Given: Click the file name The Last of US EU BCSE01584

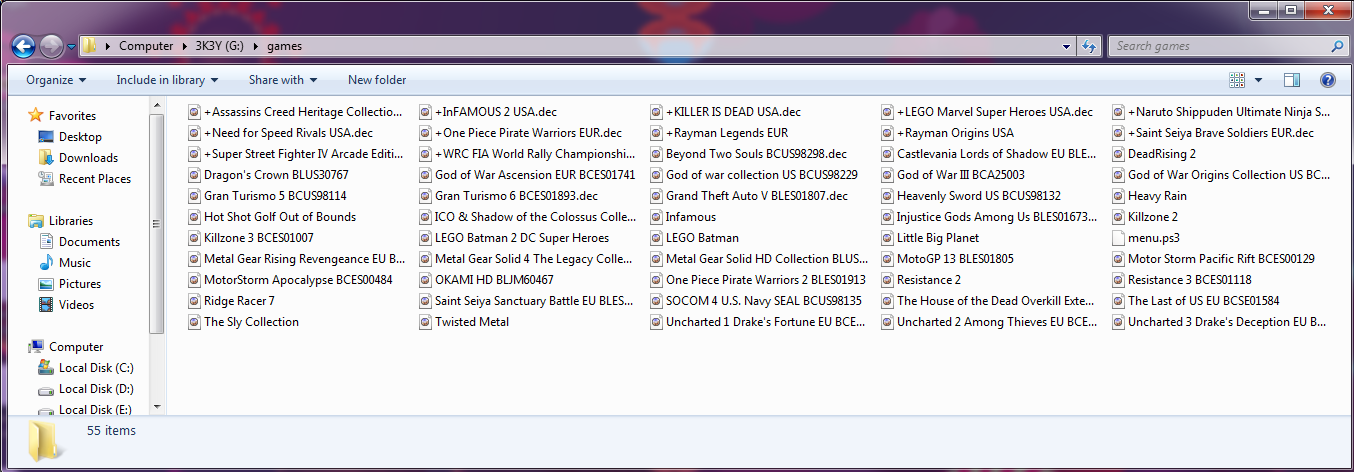Looking at the screenshot, I should tap(1204, 301).
